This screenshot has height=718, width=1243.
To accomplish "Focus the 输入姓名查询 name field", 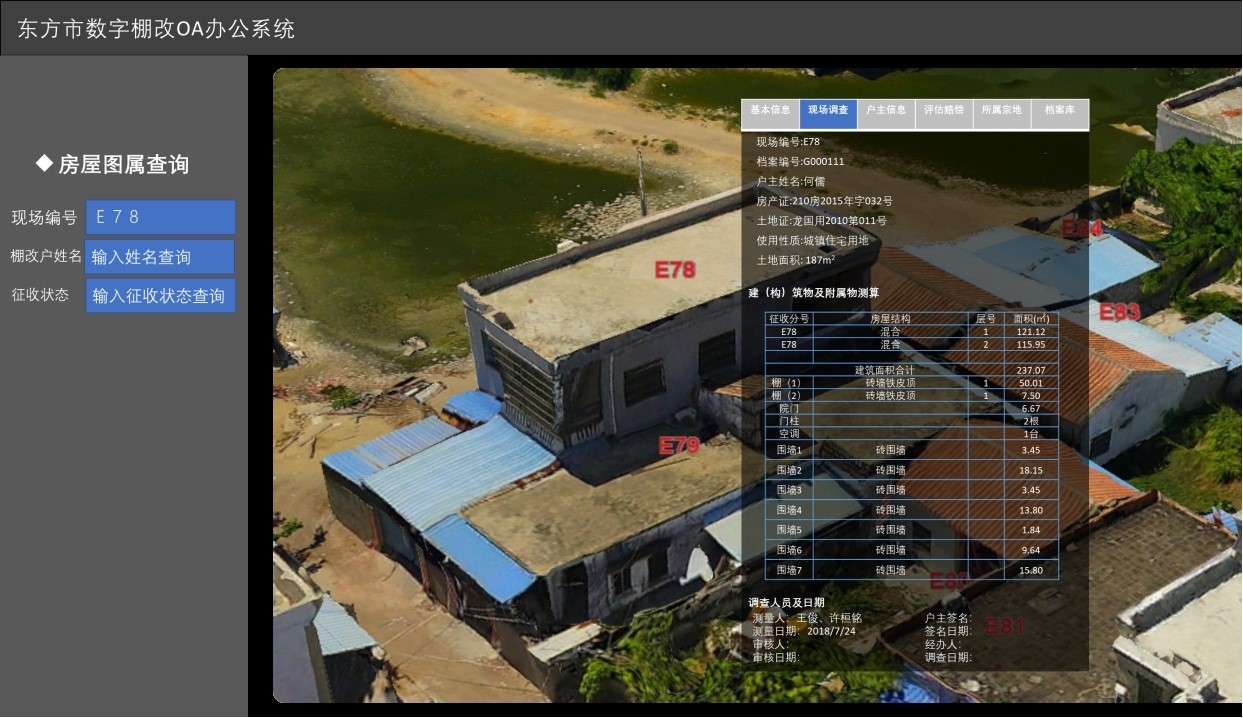I will pos(160,257).
